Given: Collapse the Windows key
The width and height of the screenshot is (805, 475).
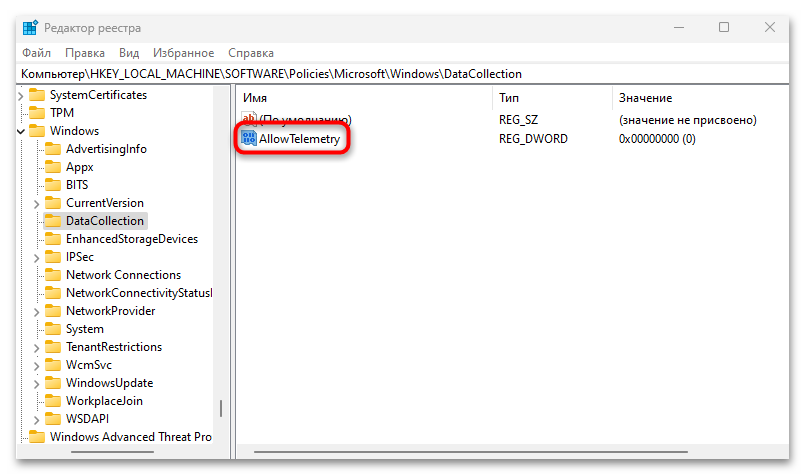Looking at the screenshot, I should (x=21, y=131).
